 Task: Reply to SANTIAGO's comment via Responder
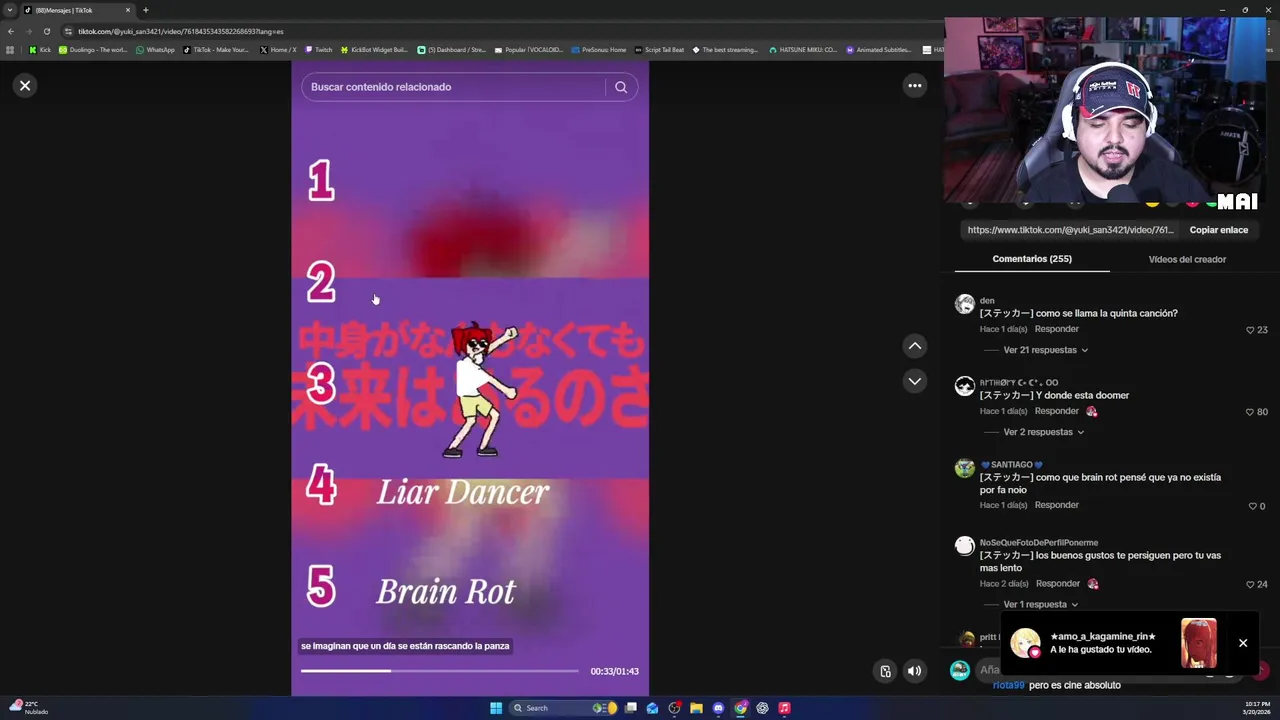point(1057,505)
